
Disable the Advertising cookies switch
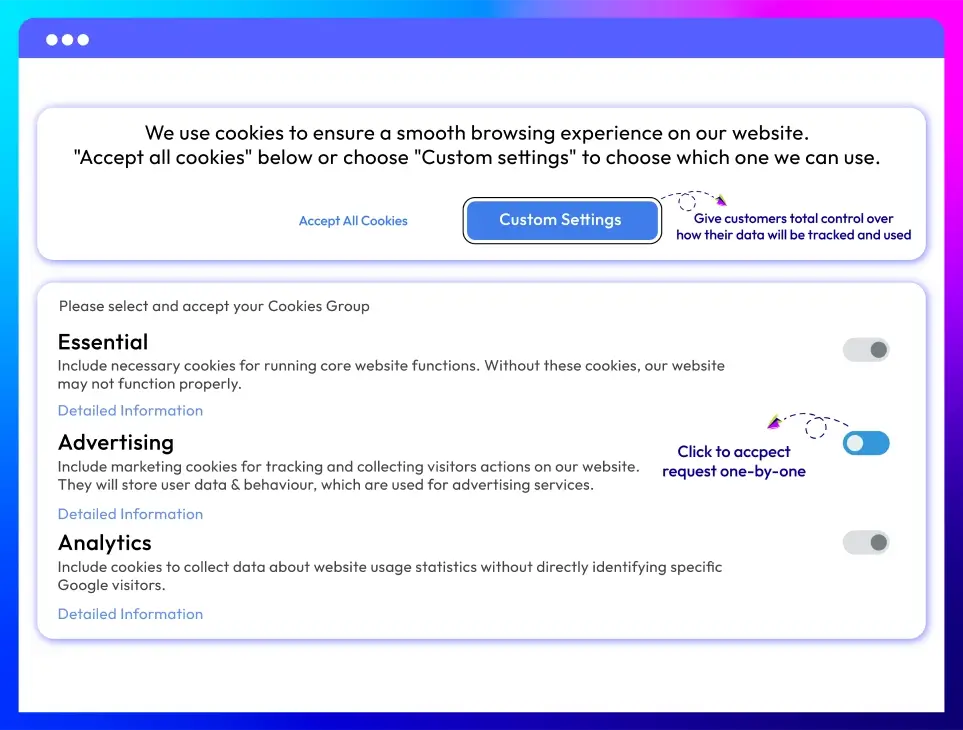(866, 443)
